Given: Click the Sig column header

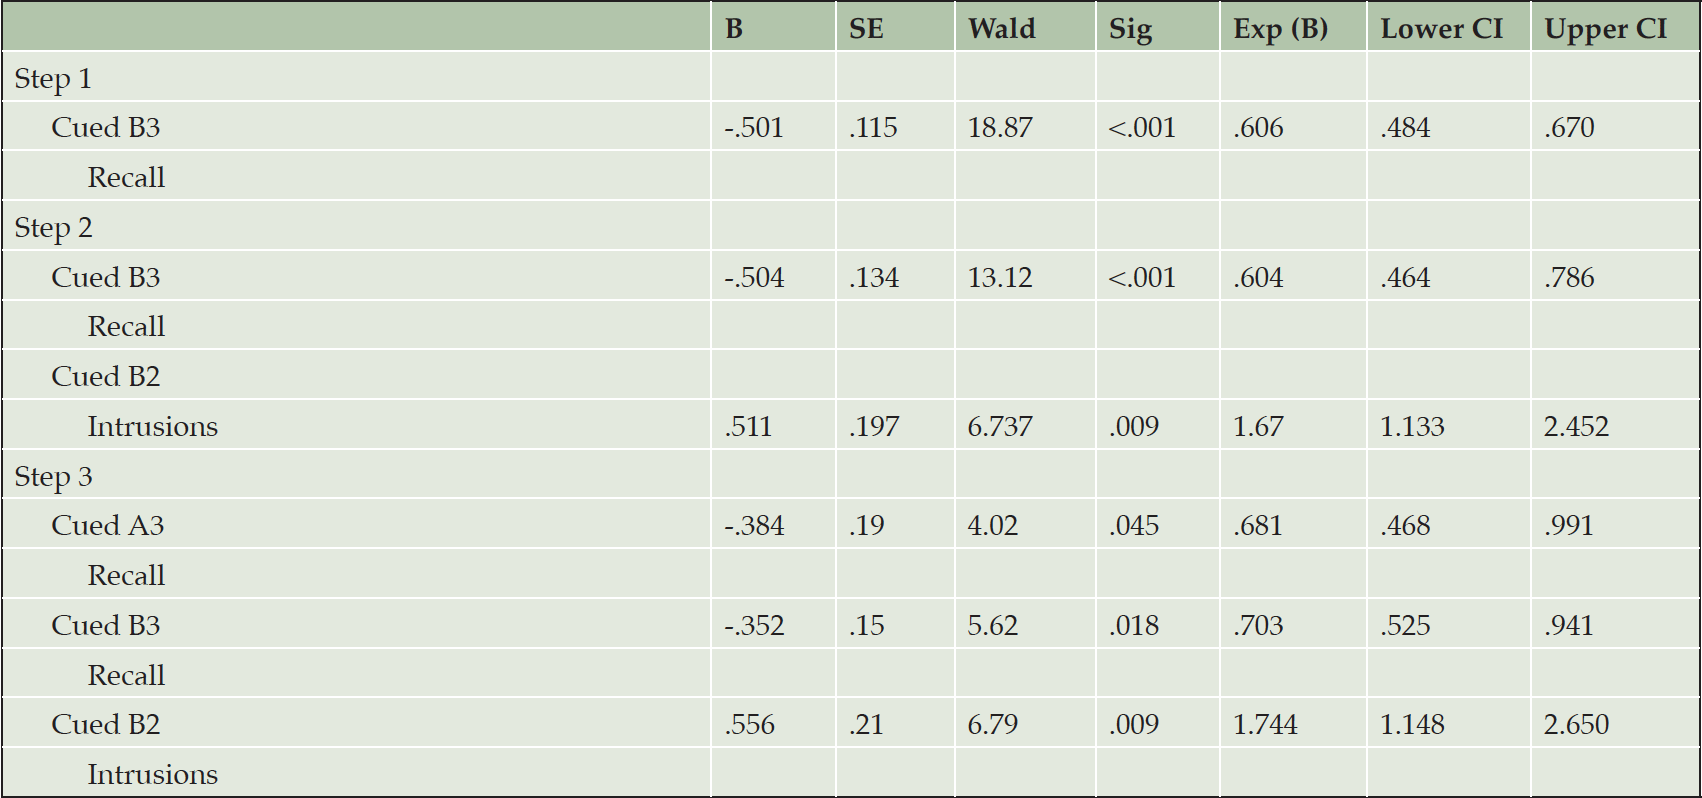Looking at the screenshot, I should click(x=1130, y=30).
